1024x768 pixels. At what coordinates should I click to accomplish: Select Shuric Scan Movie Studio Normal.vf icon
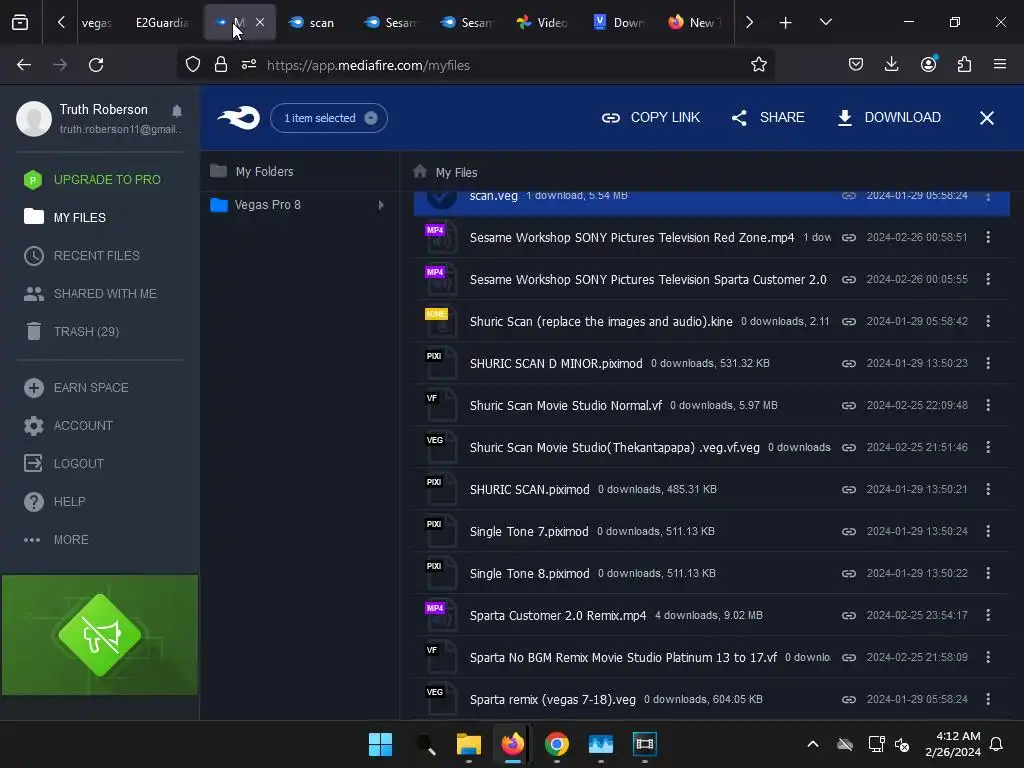click(x=441, y=406)
